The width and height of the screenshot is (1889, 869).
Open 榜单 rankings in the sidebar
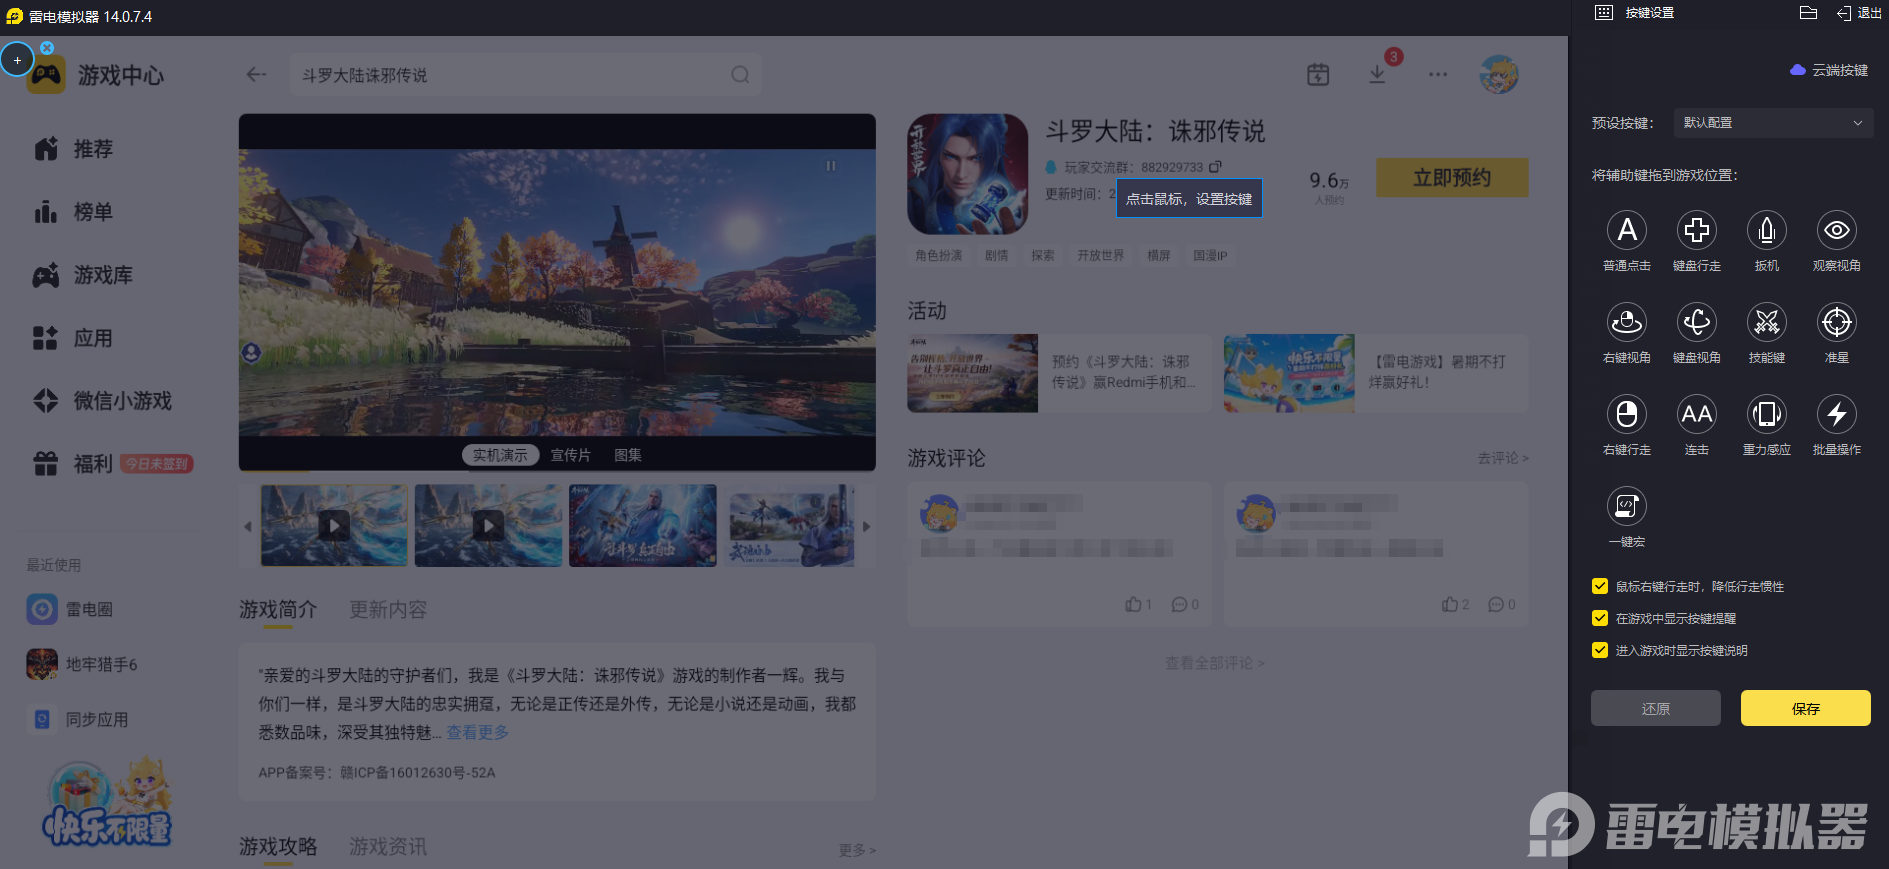(73, 212)
